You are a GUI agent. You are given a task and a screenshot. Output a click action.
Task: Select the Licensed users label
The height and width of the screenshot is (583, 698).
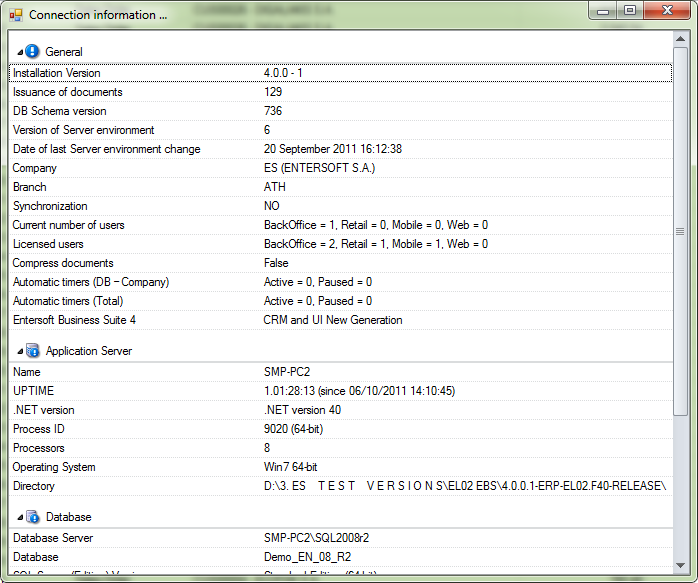[48, 244]
